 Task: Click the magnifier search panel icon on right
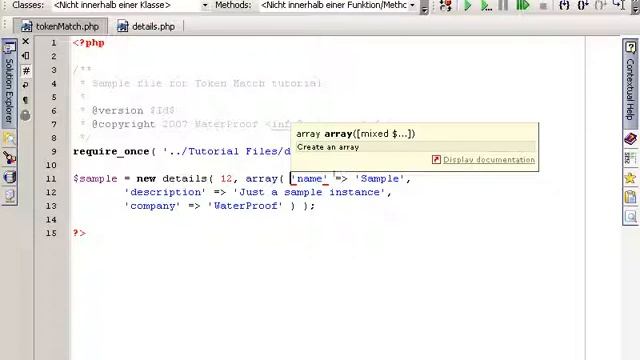[x=631, y=216]
